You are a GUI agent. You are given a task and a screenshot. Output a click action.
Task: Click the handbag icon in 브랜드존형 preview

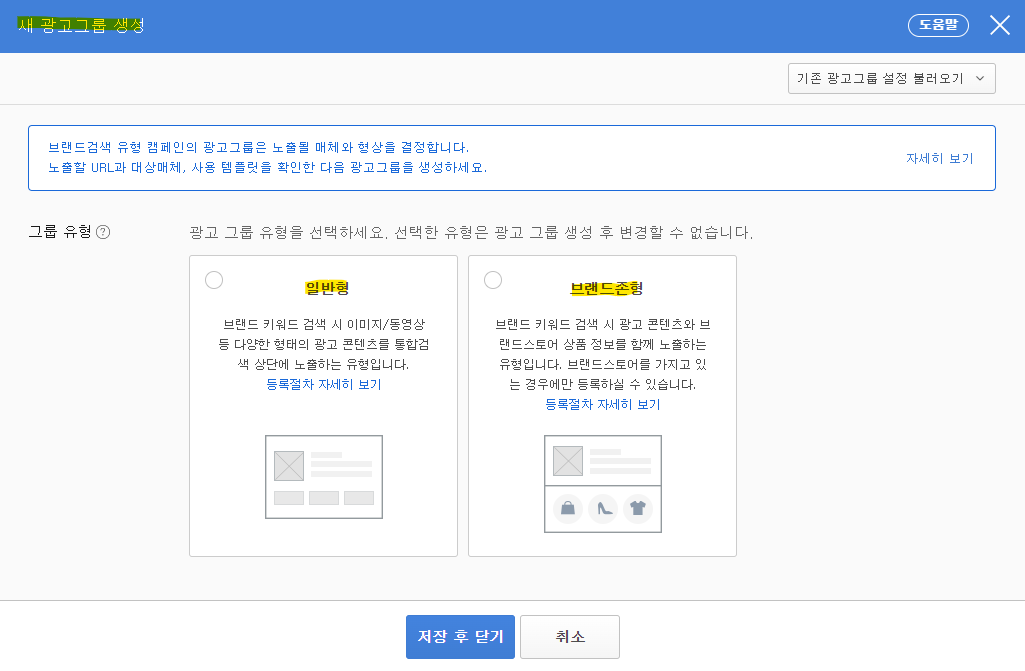click(x=568, y=509)
